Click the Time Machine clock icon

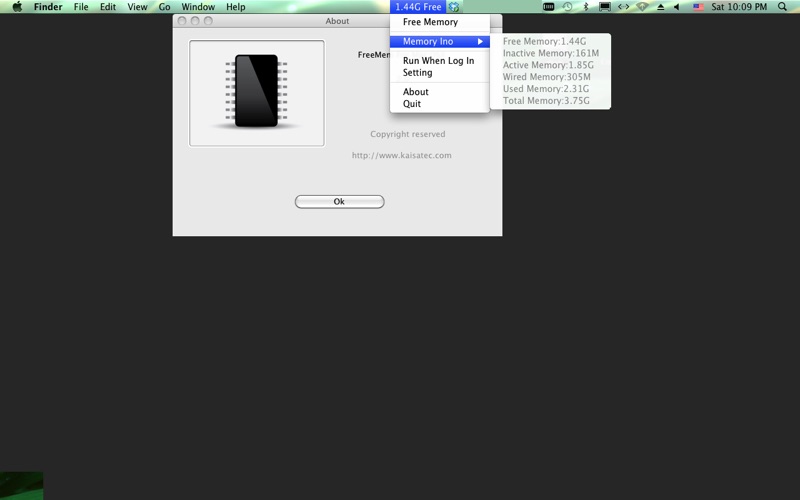[x=567, y=7]
